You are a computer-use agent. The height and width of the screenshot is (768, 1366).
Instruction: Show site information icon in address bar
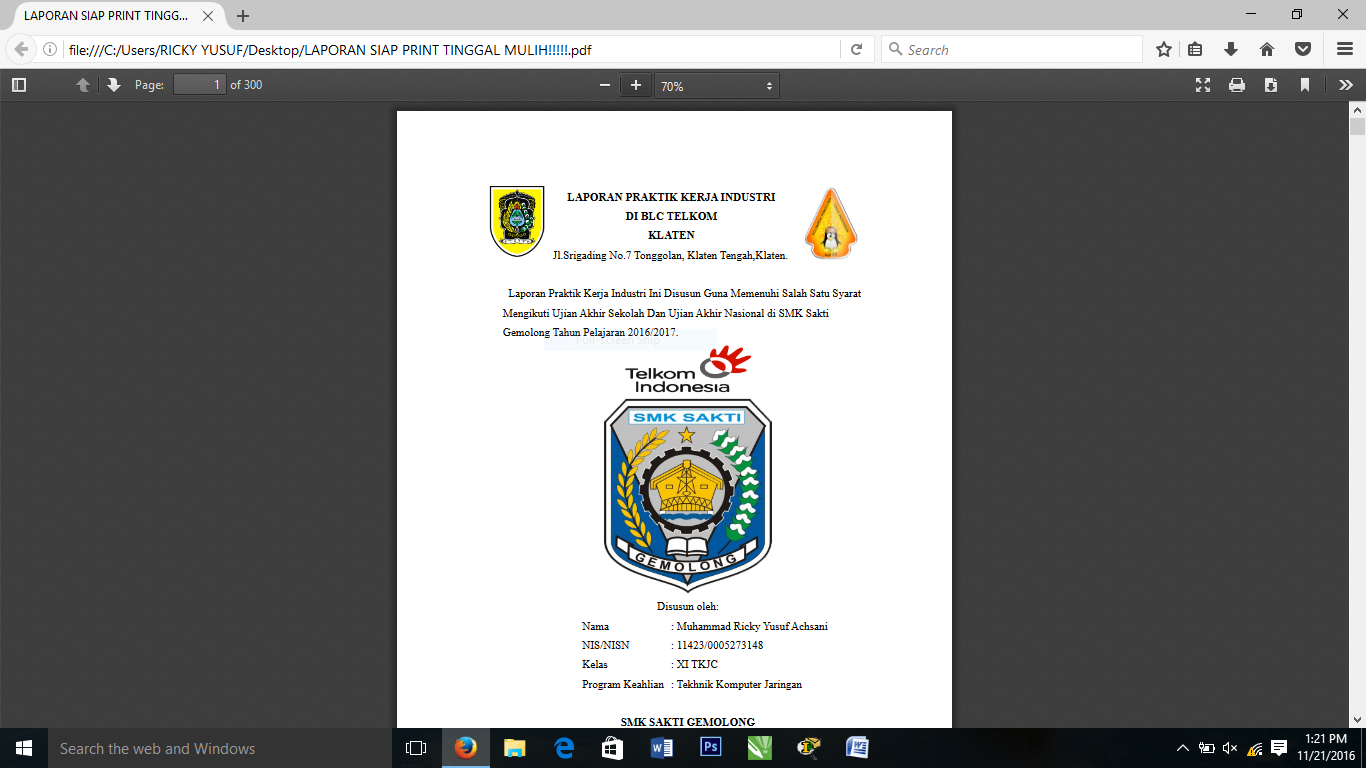click(50, 49)
